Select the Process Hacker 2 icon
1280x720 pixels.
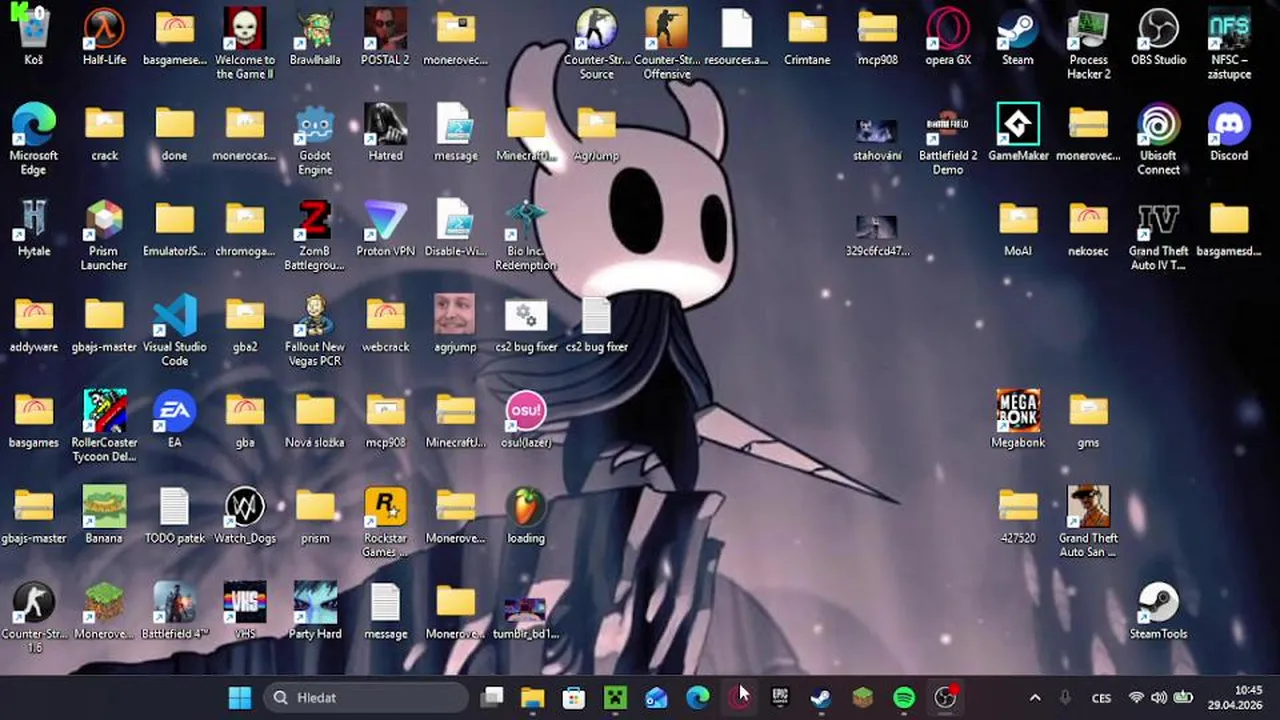point(1088,44)
